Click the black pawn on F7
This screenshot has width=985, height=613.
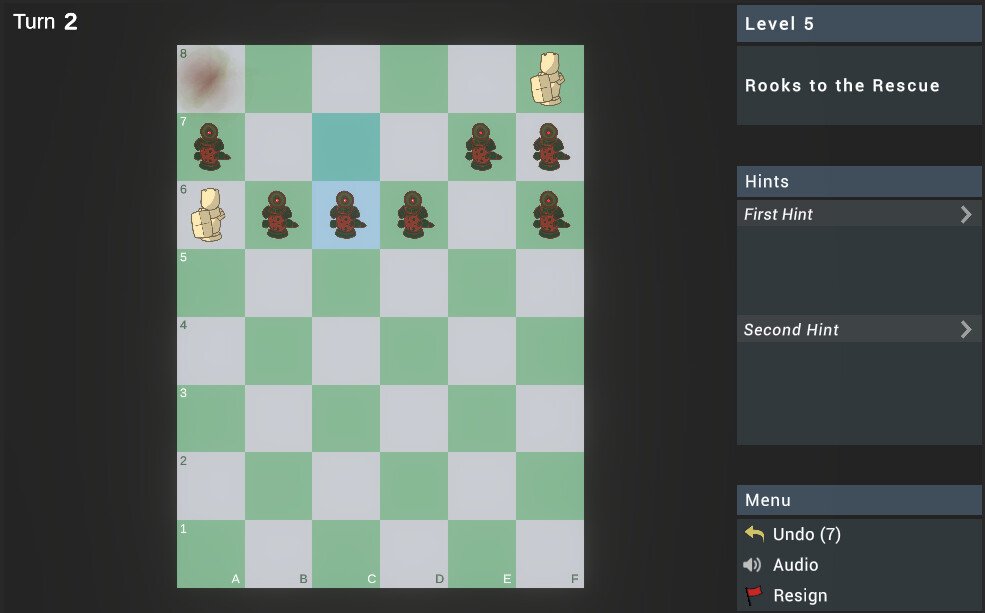click(x=549, y=146)
